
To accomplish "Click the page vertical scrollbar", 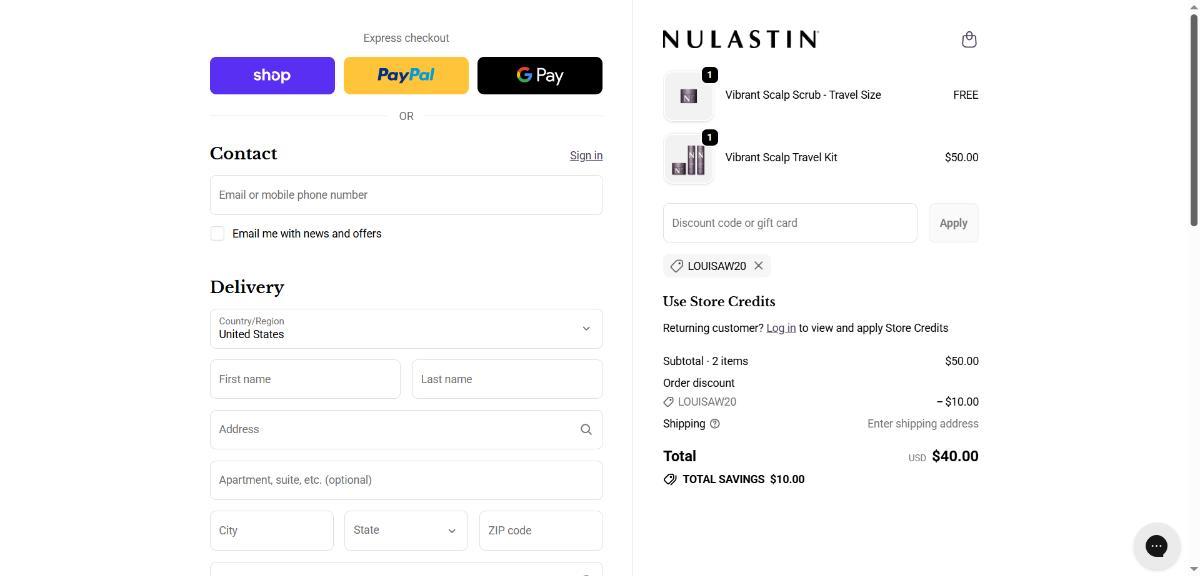I will (1191, 120).
